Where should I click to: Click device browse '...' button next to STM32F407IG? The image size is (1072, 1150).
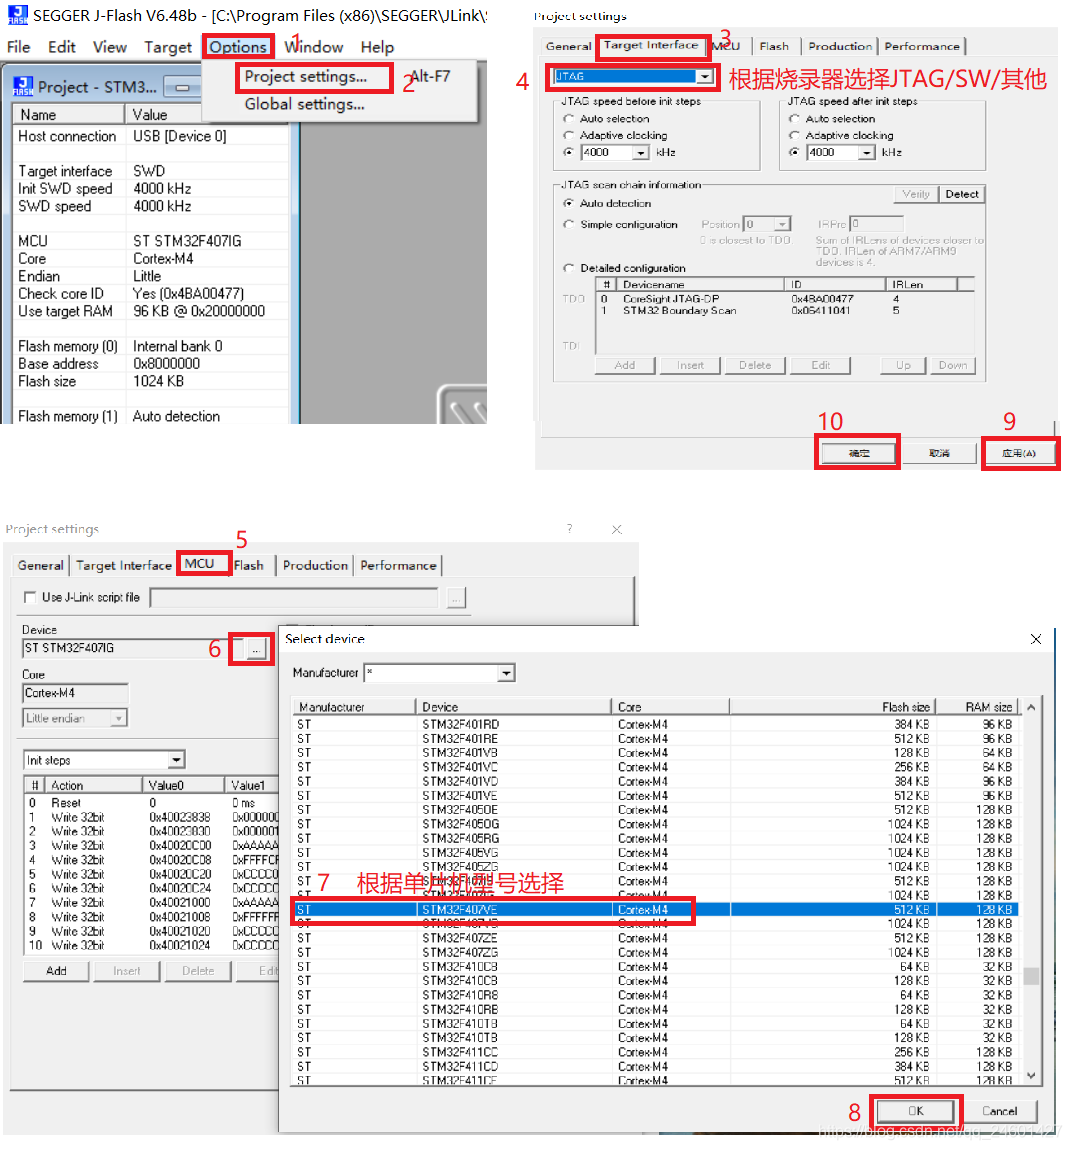[255, 649]
